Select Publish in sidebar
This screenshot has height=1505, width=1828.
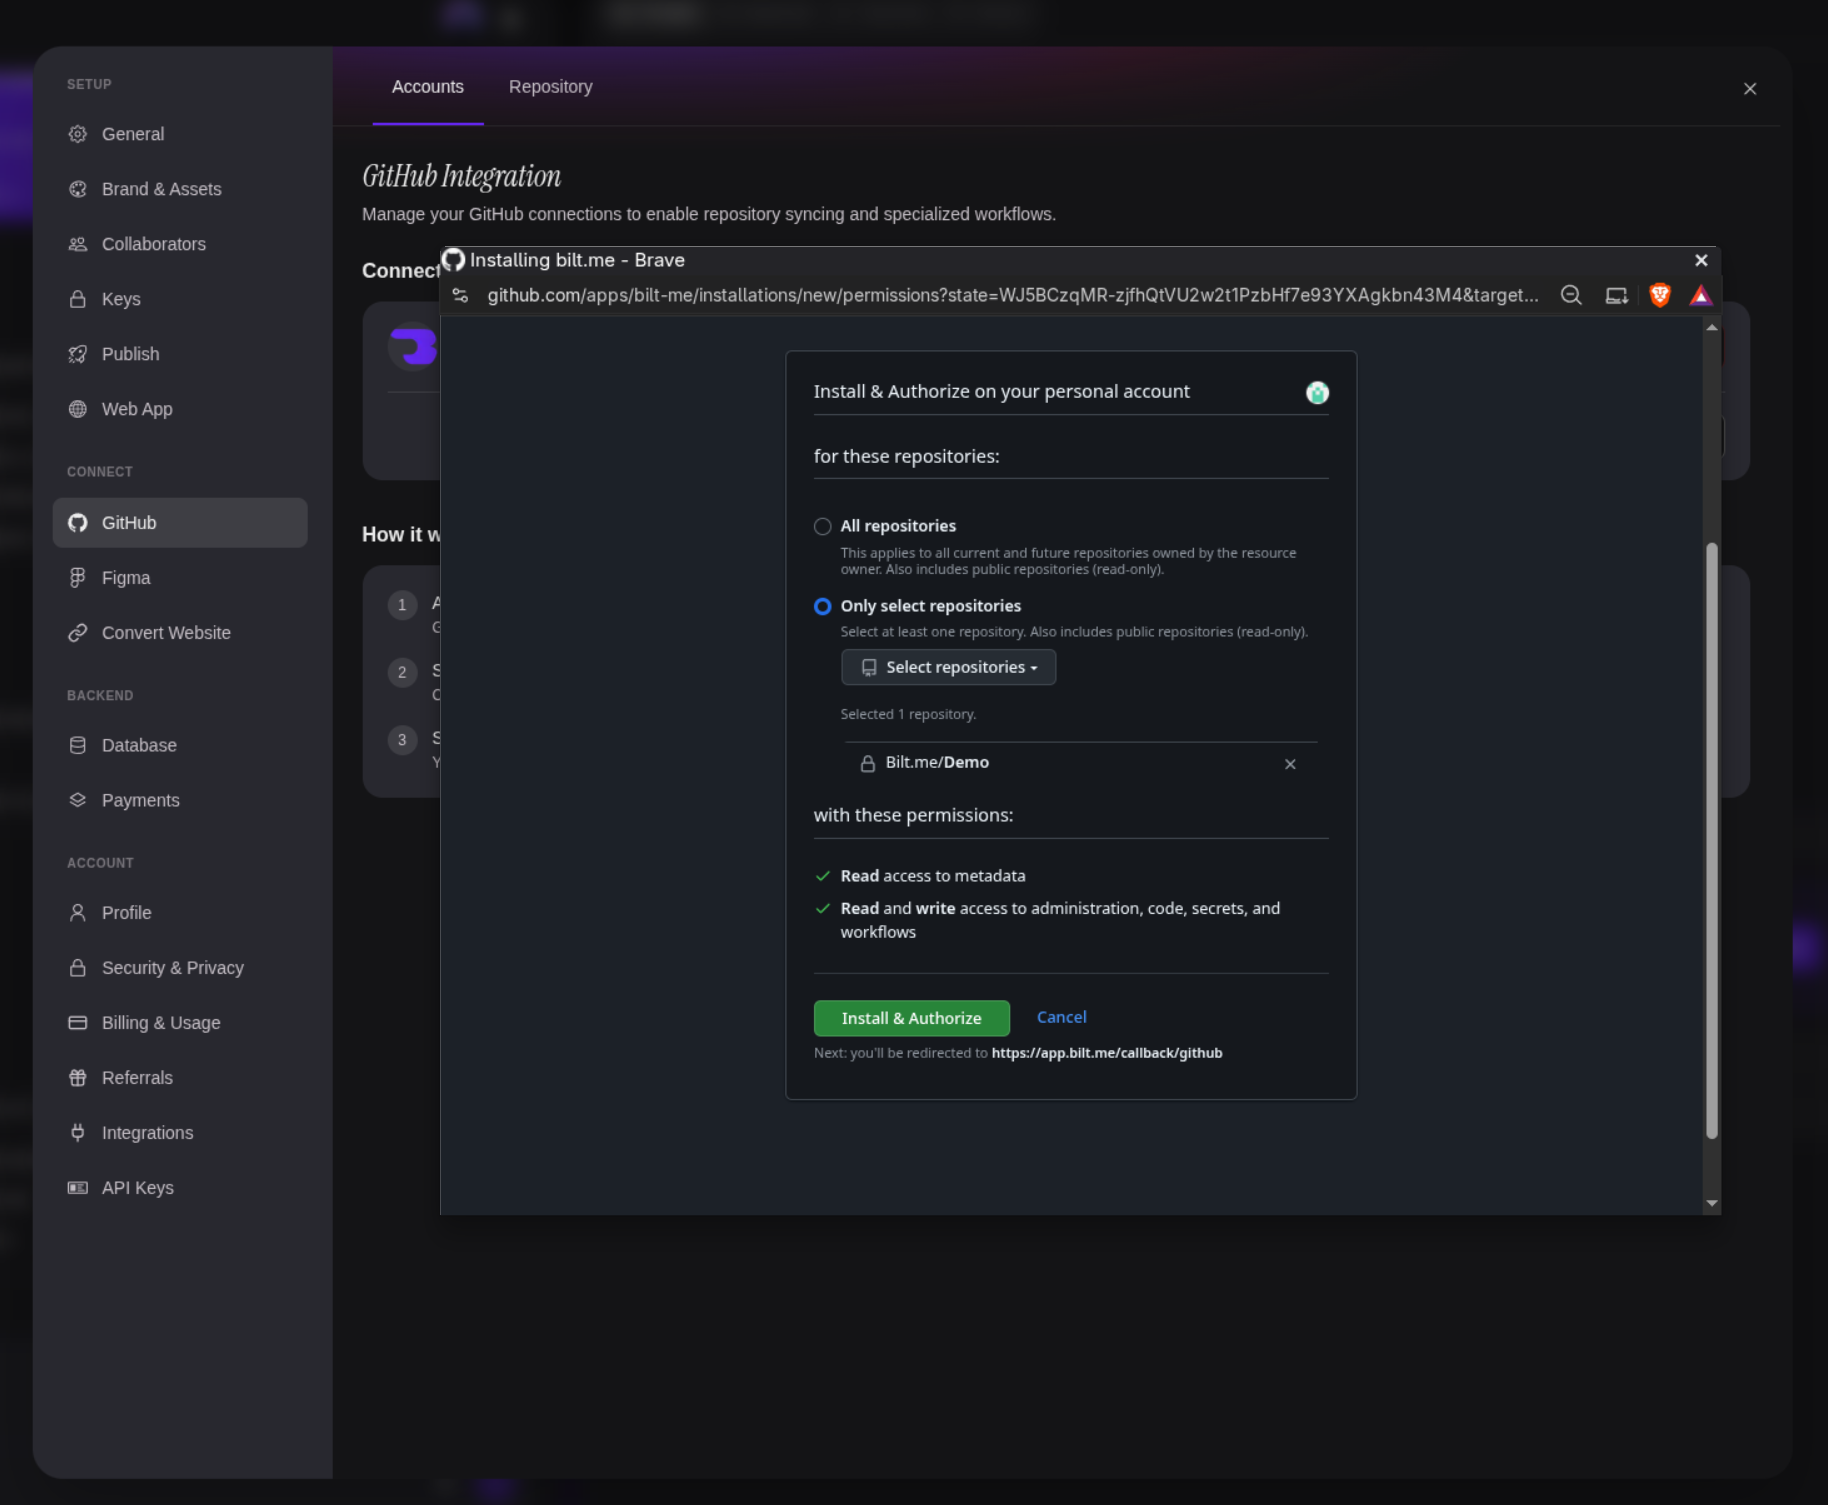point(180,354)
